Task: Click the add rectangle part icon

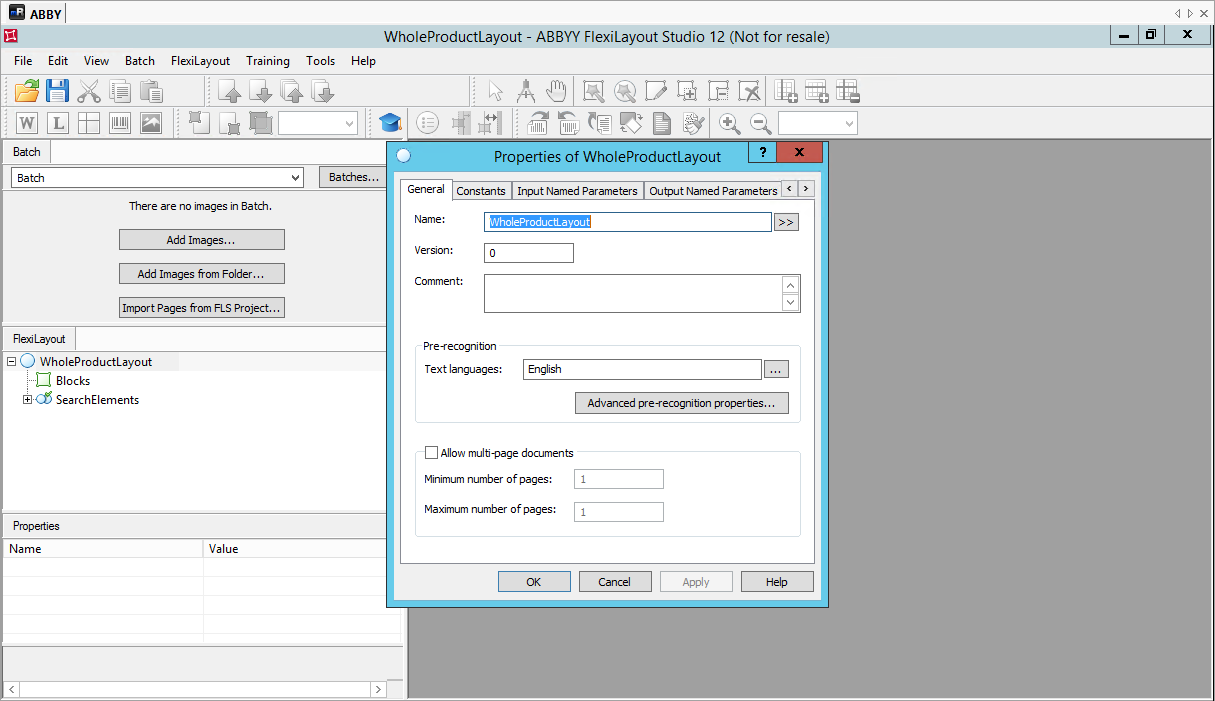Action: [x=687, y=92]
